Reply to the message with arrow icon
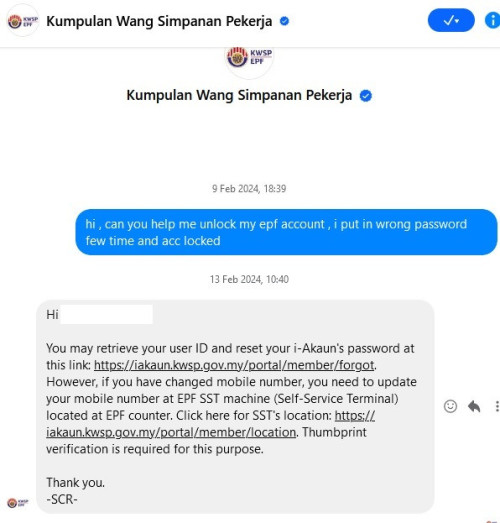 click(x=474, y=406)
